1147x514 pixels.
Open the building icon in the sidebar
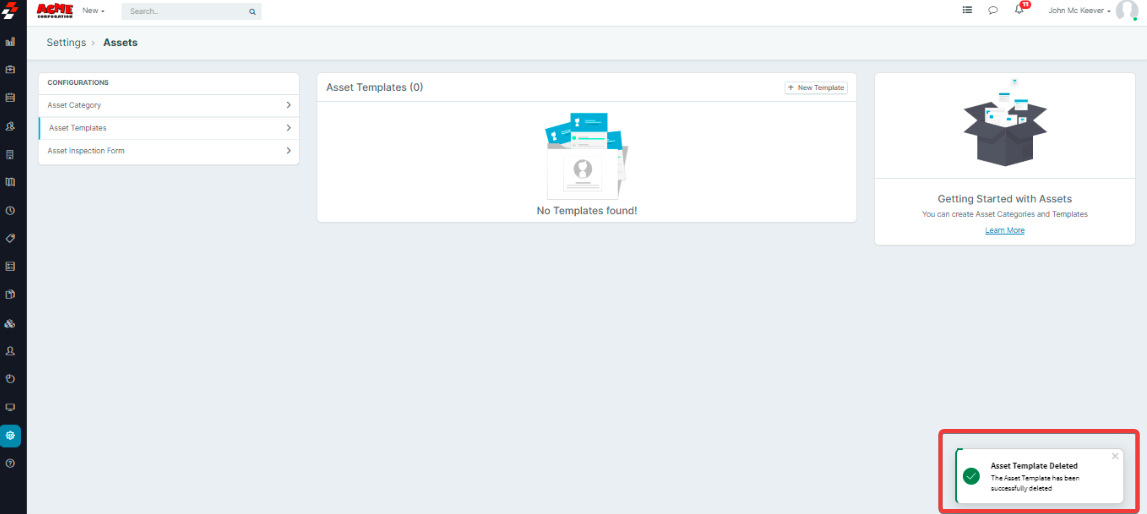(10, 154)
